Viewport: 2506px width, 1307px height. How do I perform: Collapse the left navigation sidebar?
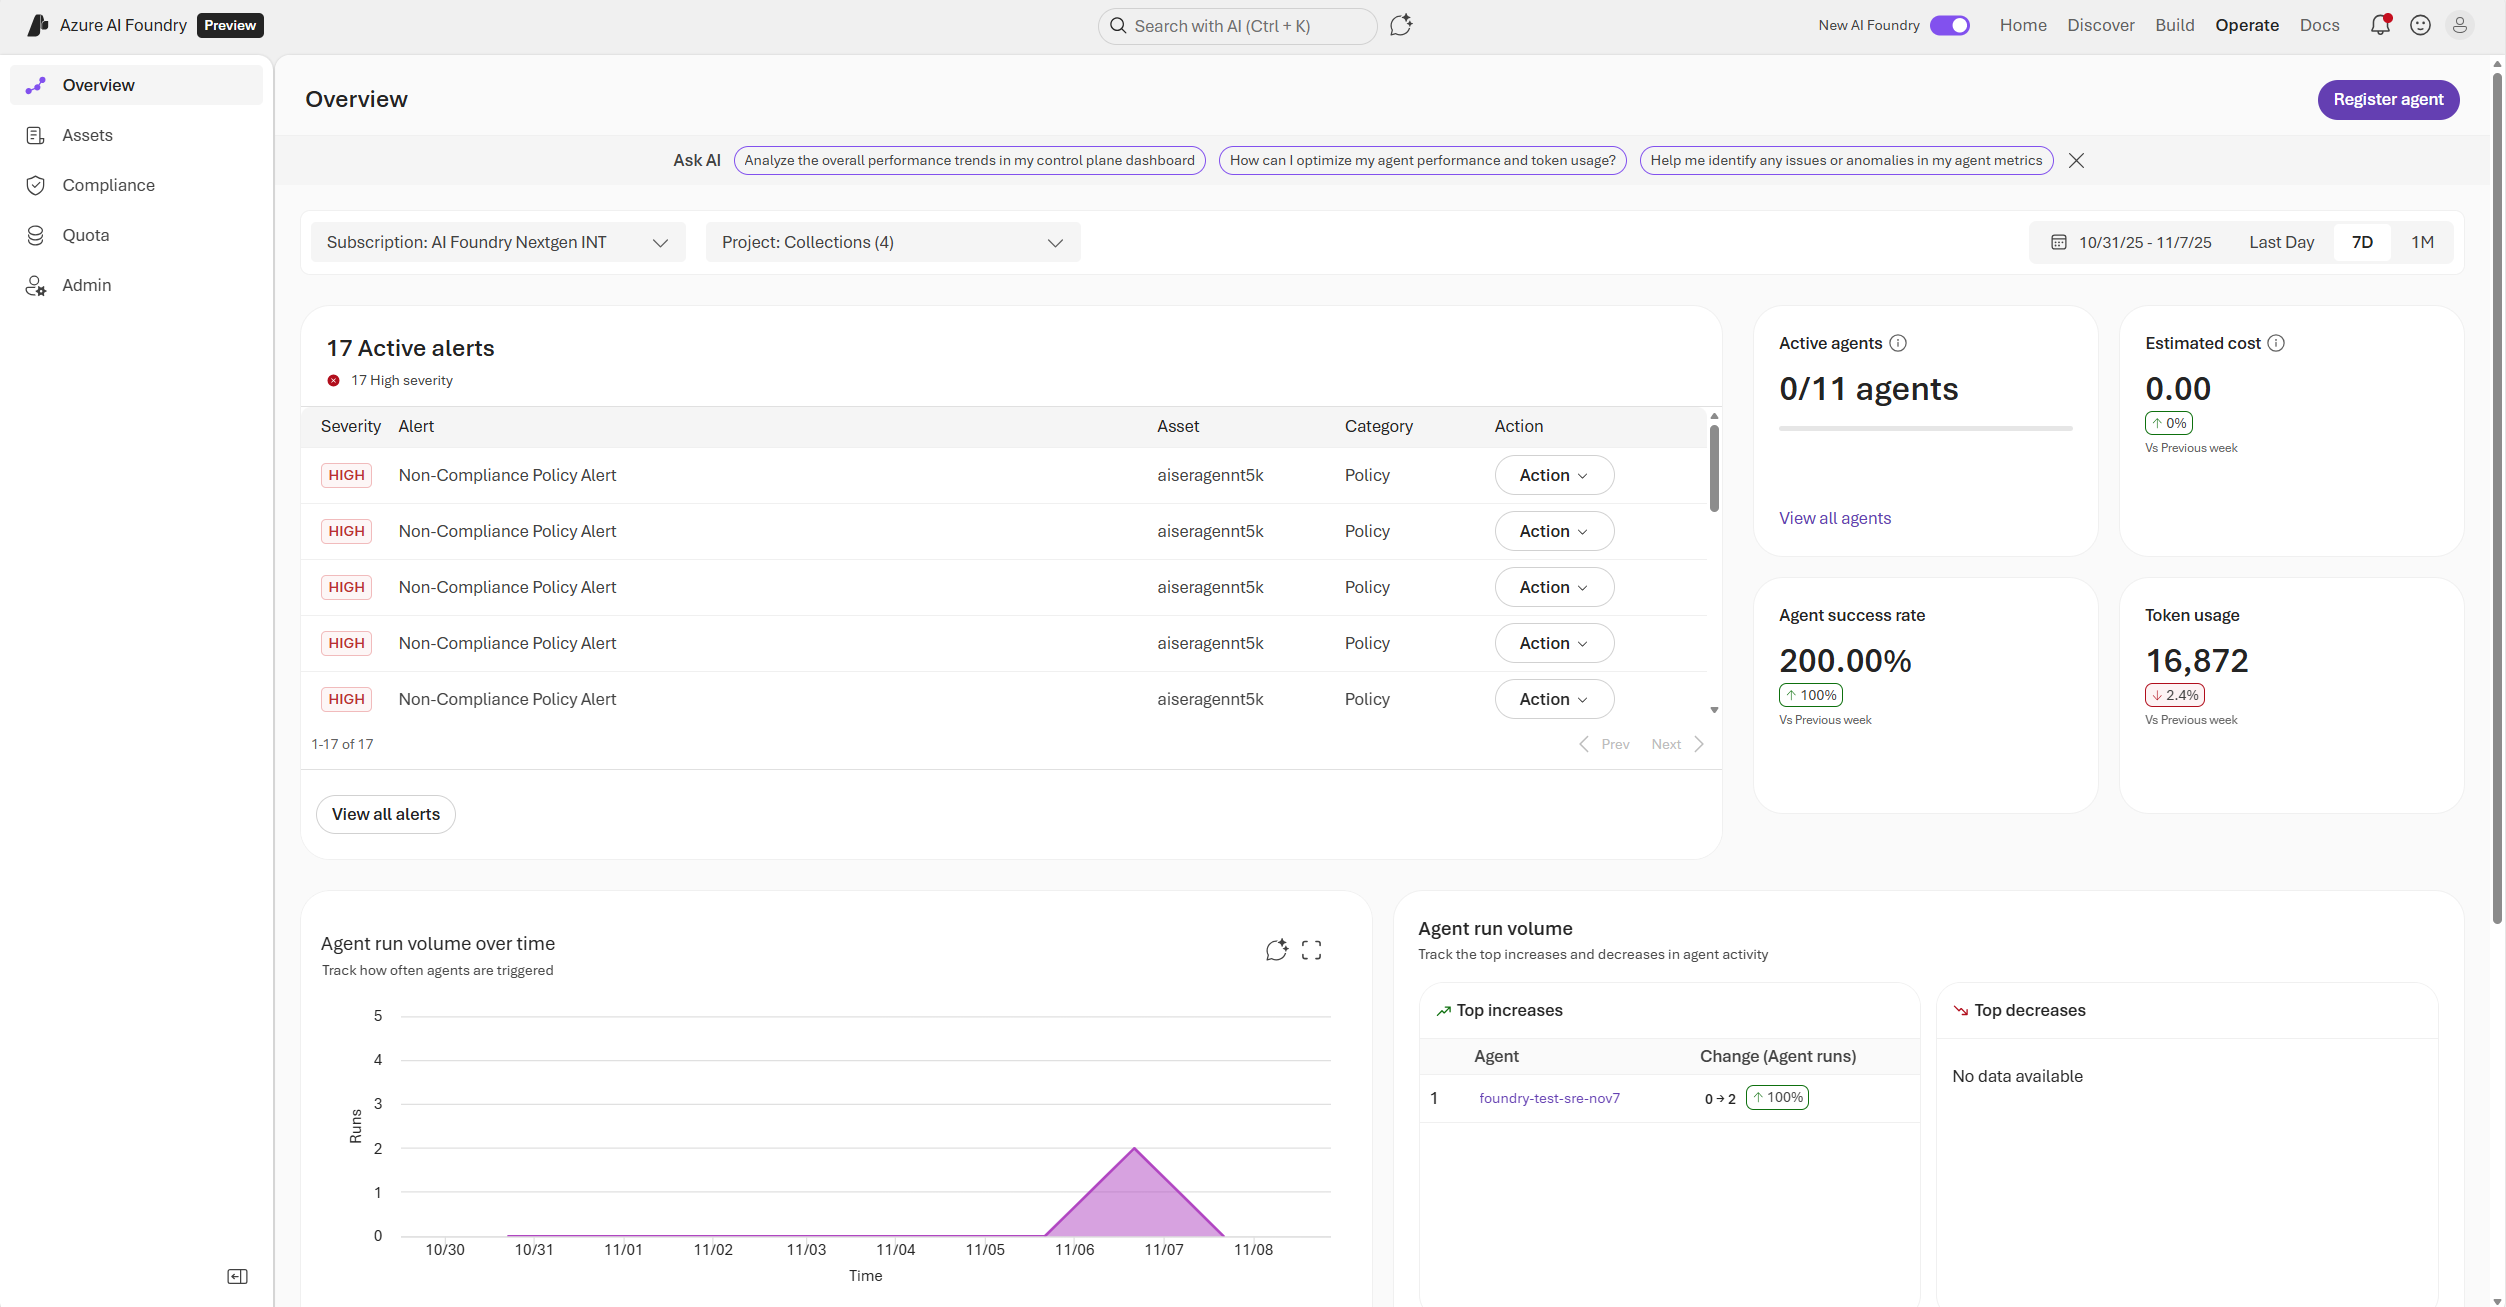(238, 1276)
